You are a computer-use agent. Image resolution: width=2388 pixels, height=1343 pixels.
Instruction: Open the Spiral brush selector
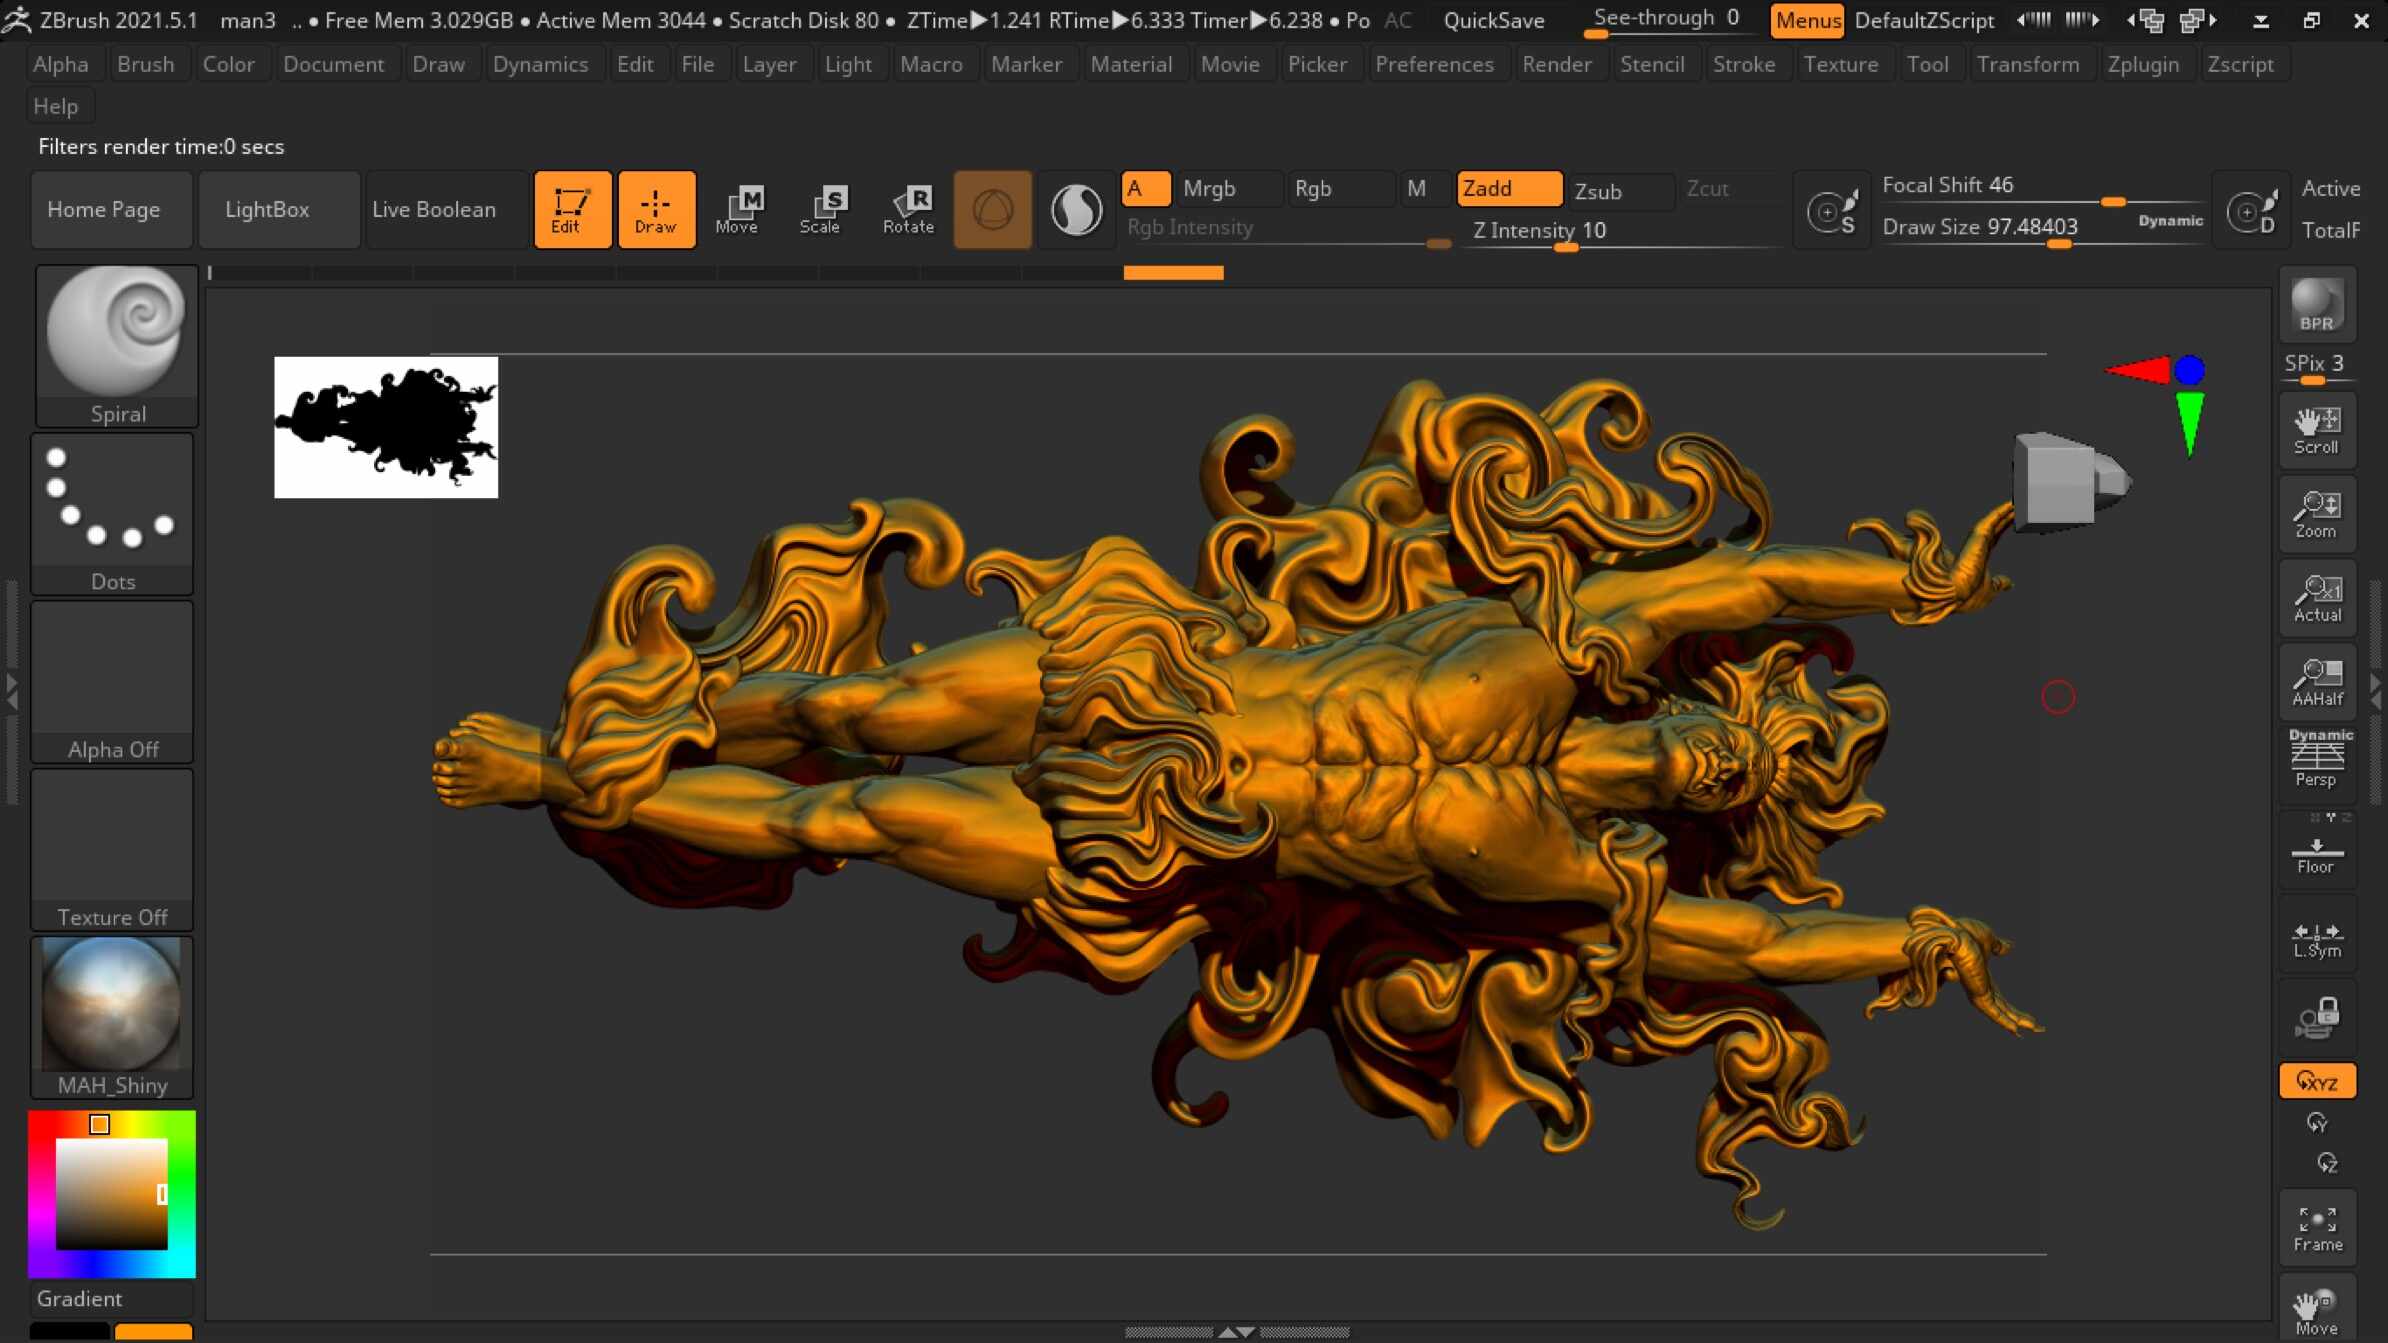[117, 346]
